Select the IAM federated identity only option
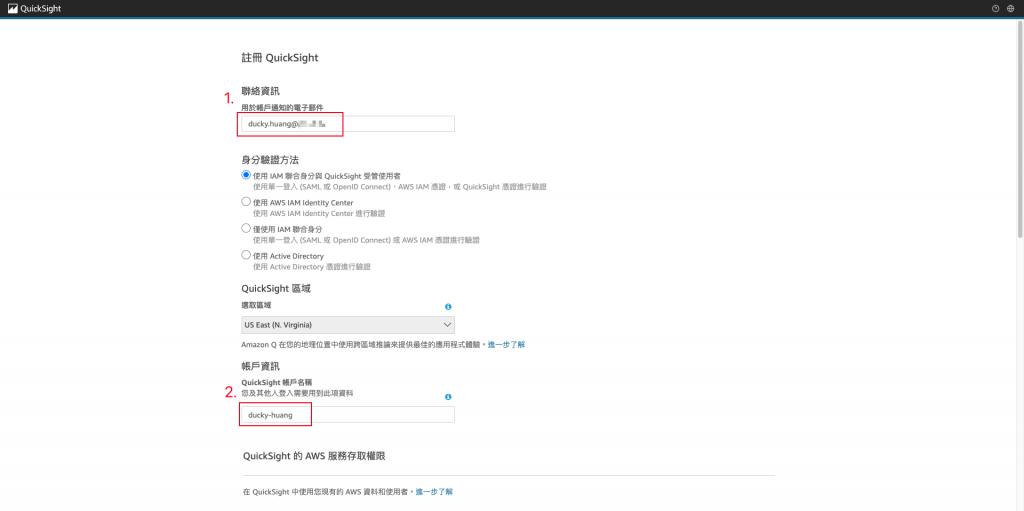Screen dimensions: 1024x511 (246, 229)
